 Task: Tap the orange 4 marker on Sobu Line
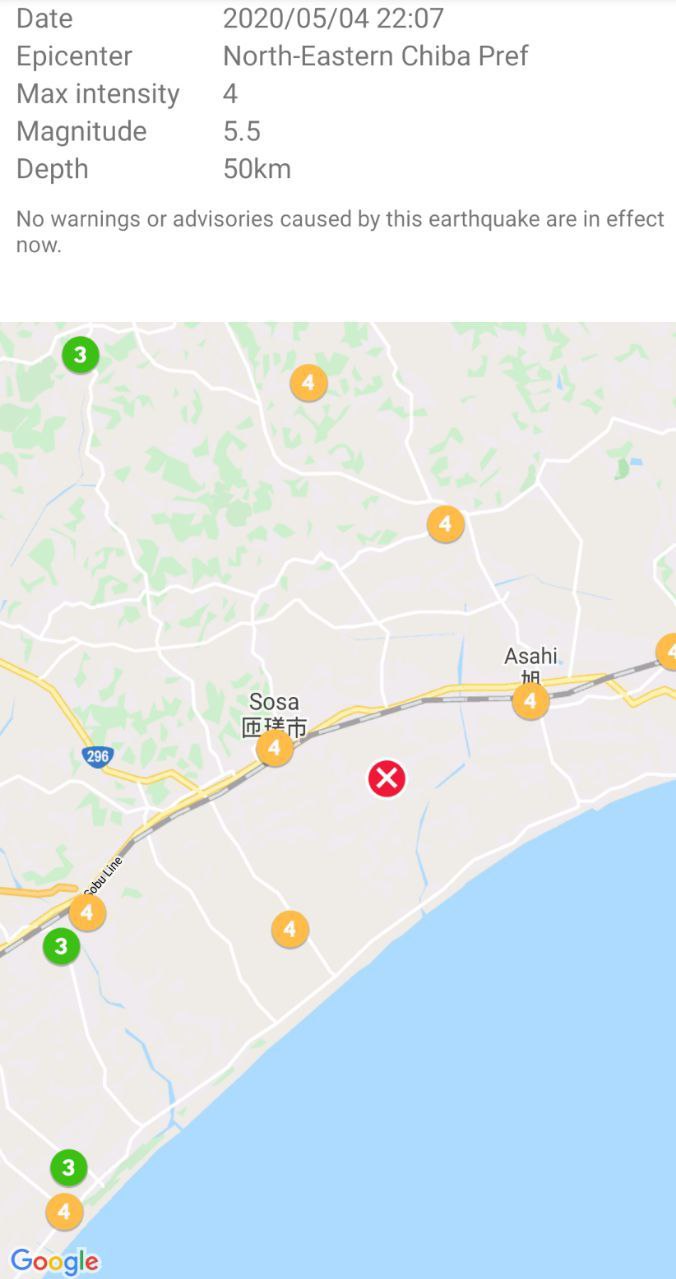pyautogui.click(x=87, y=912)
